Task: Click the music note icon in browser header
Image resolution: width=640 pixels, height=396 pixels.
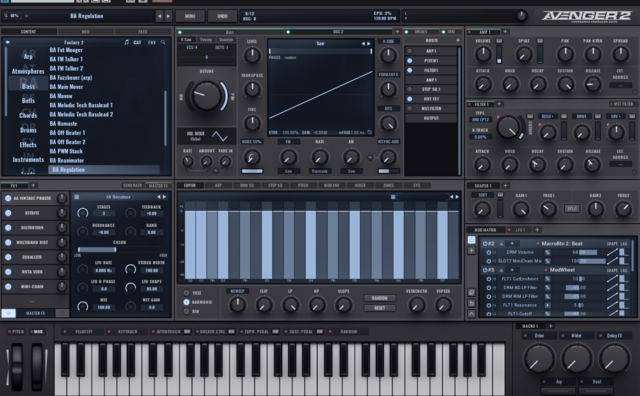Action: point(127,42)
